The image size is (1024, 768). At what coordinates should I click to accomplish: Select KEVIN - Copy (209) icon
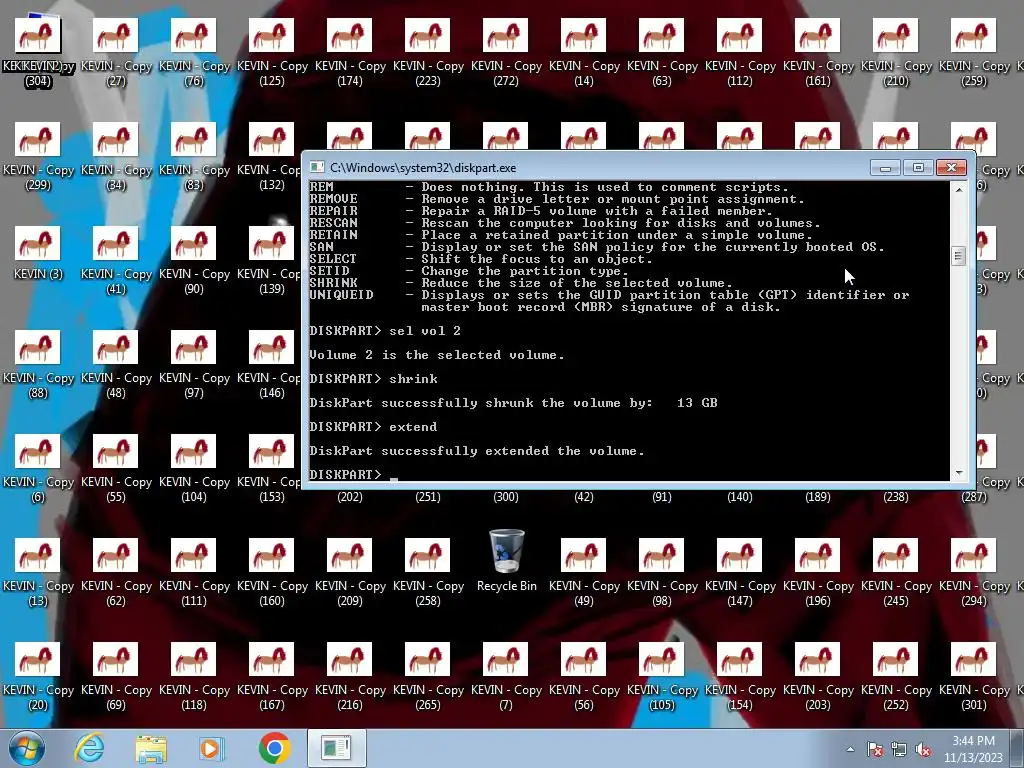click(x=349, y=572)
